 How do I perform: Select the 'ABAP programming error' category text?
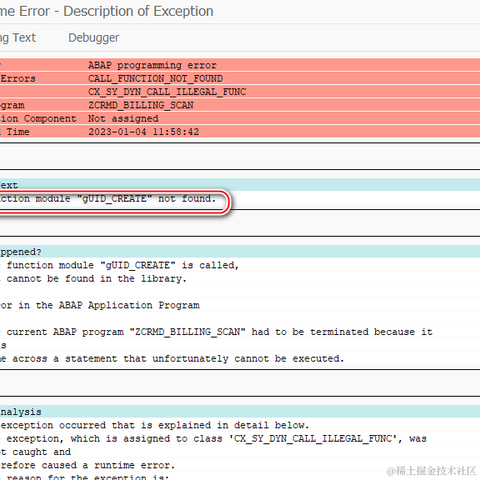pos(152,65)
